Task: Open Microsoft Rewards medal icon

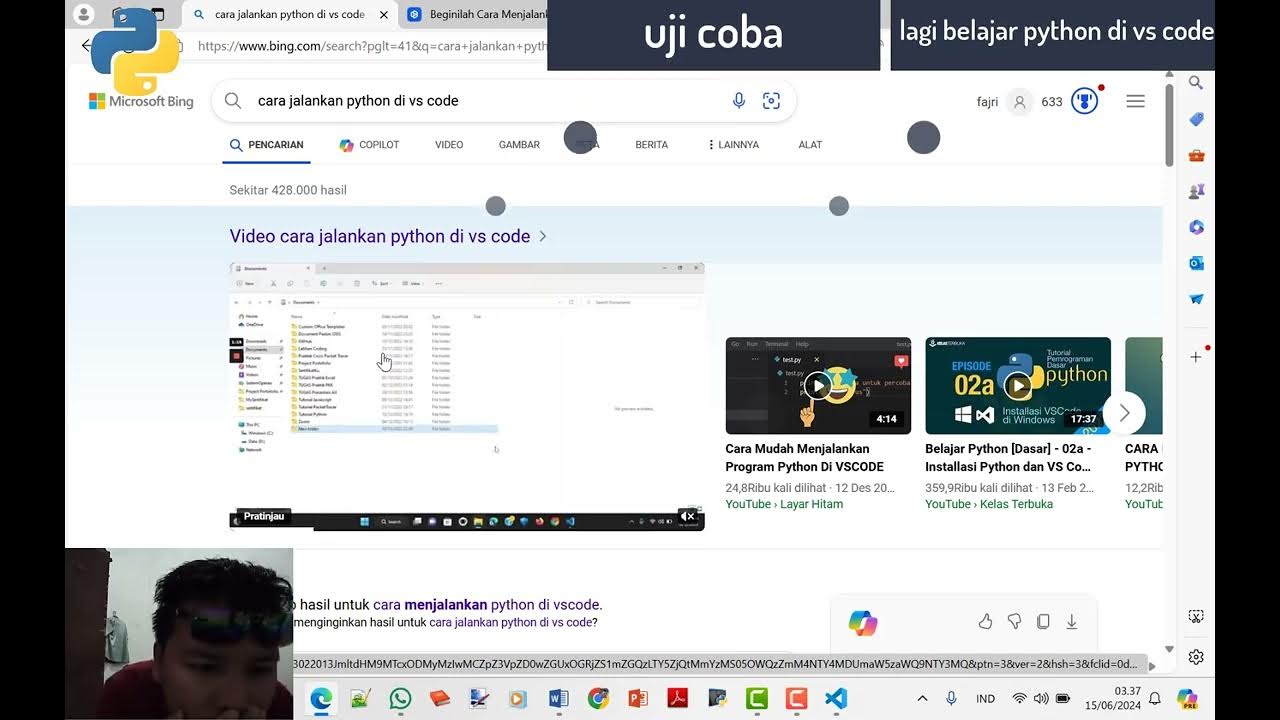Action: [1084, 101]
